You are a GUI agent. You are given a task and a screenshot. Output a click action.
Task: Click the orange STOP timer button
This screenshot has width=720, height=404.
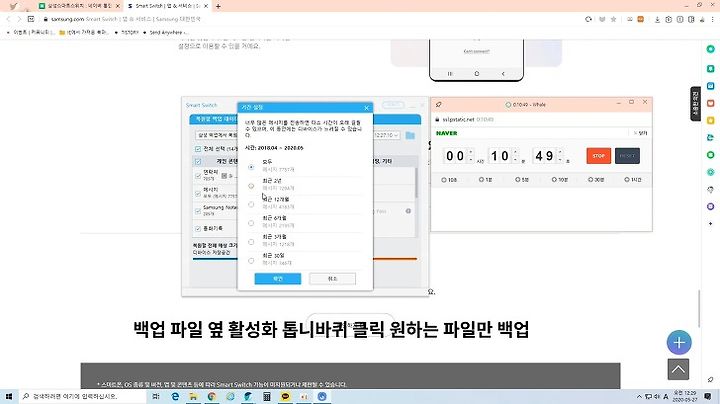(x=599, y=156)
